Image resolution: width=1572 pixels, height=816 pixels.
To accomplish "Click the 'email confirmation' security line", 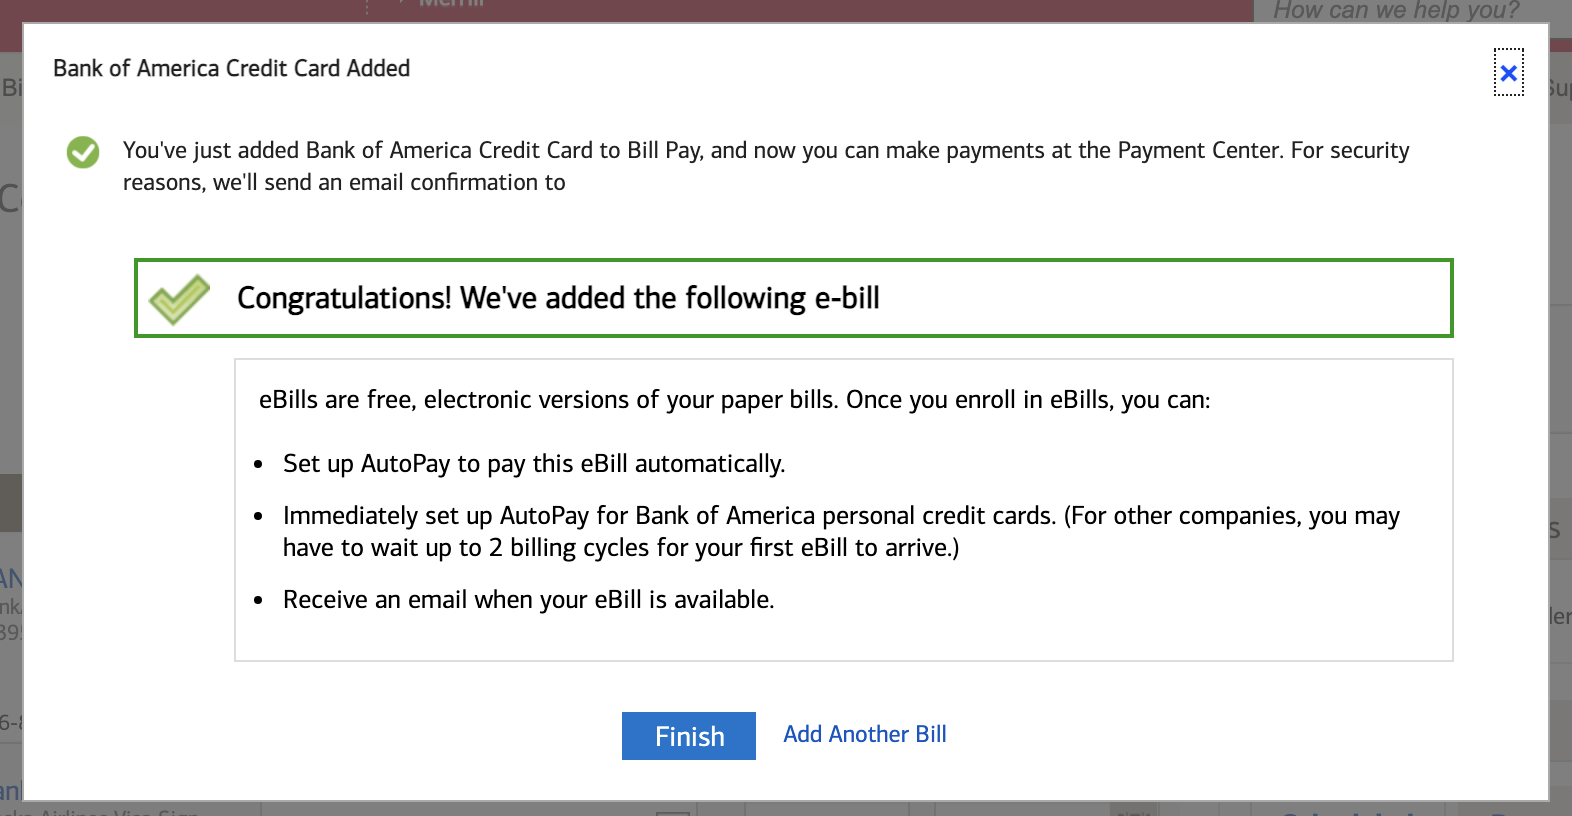I will [x=344, y=183].
